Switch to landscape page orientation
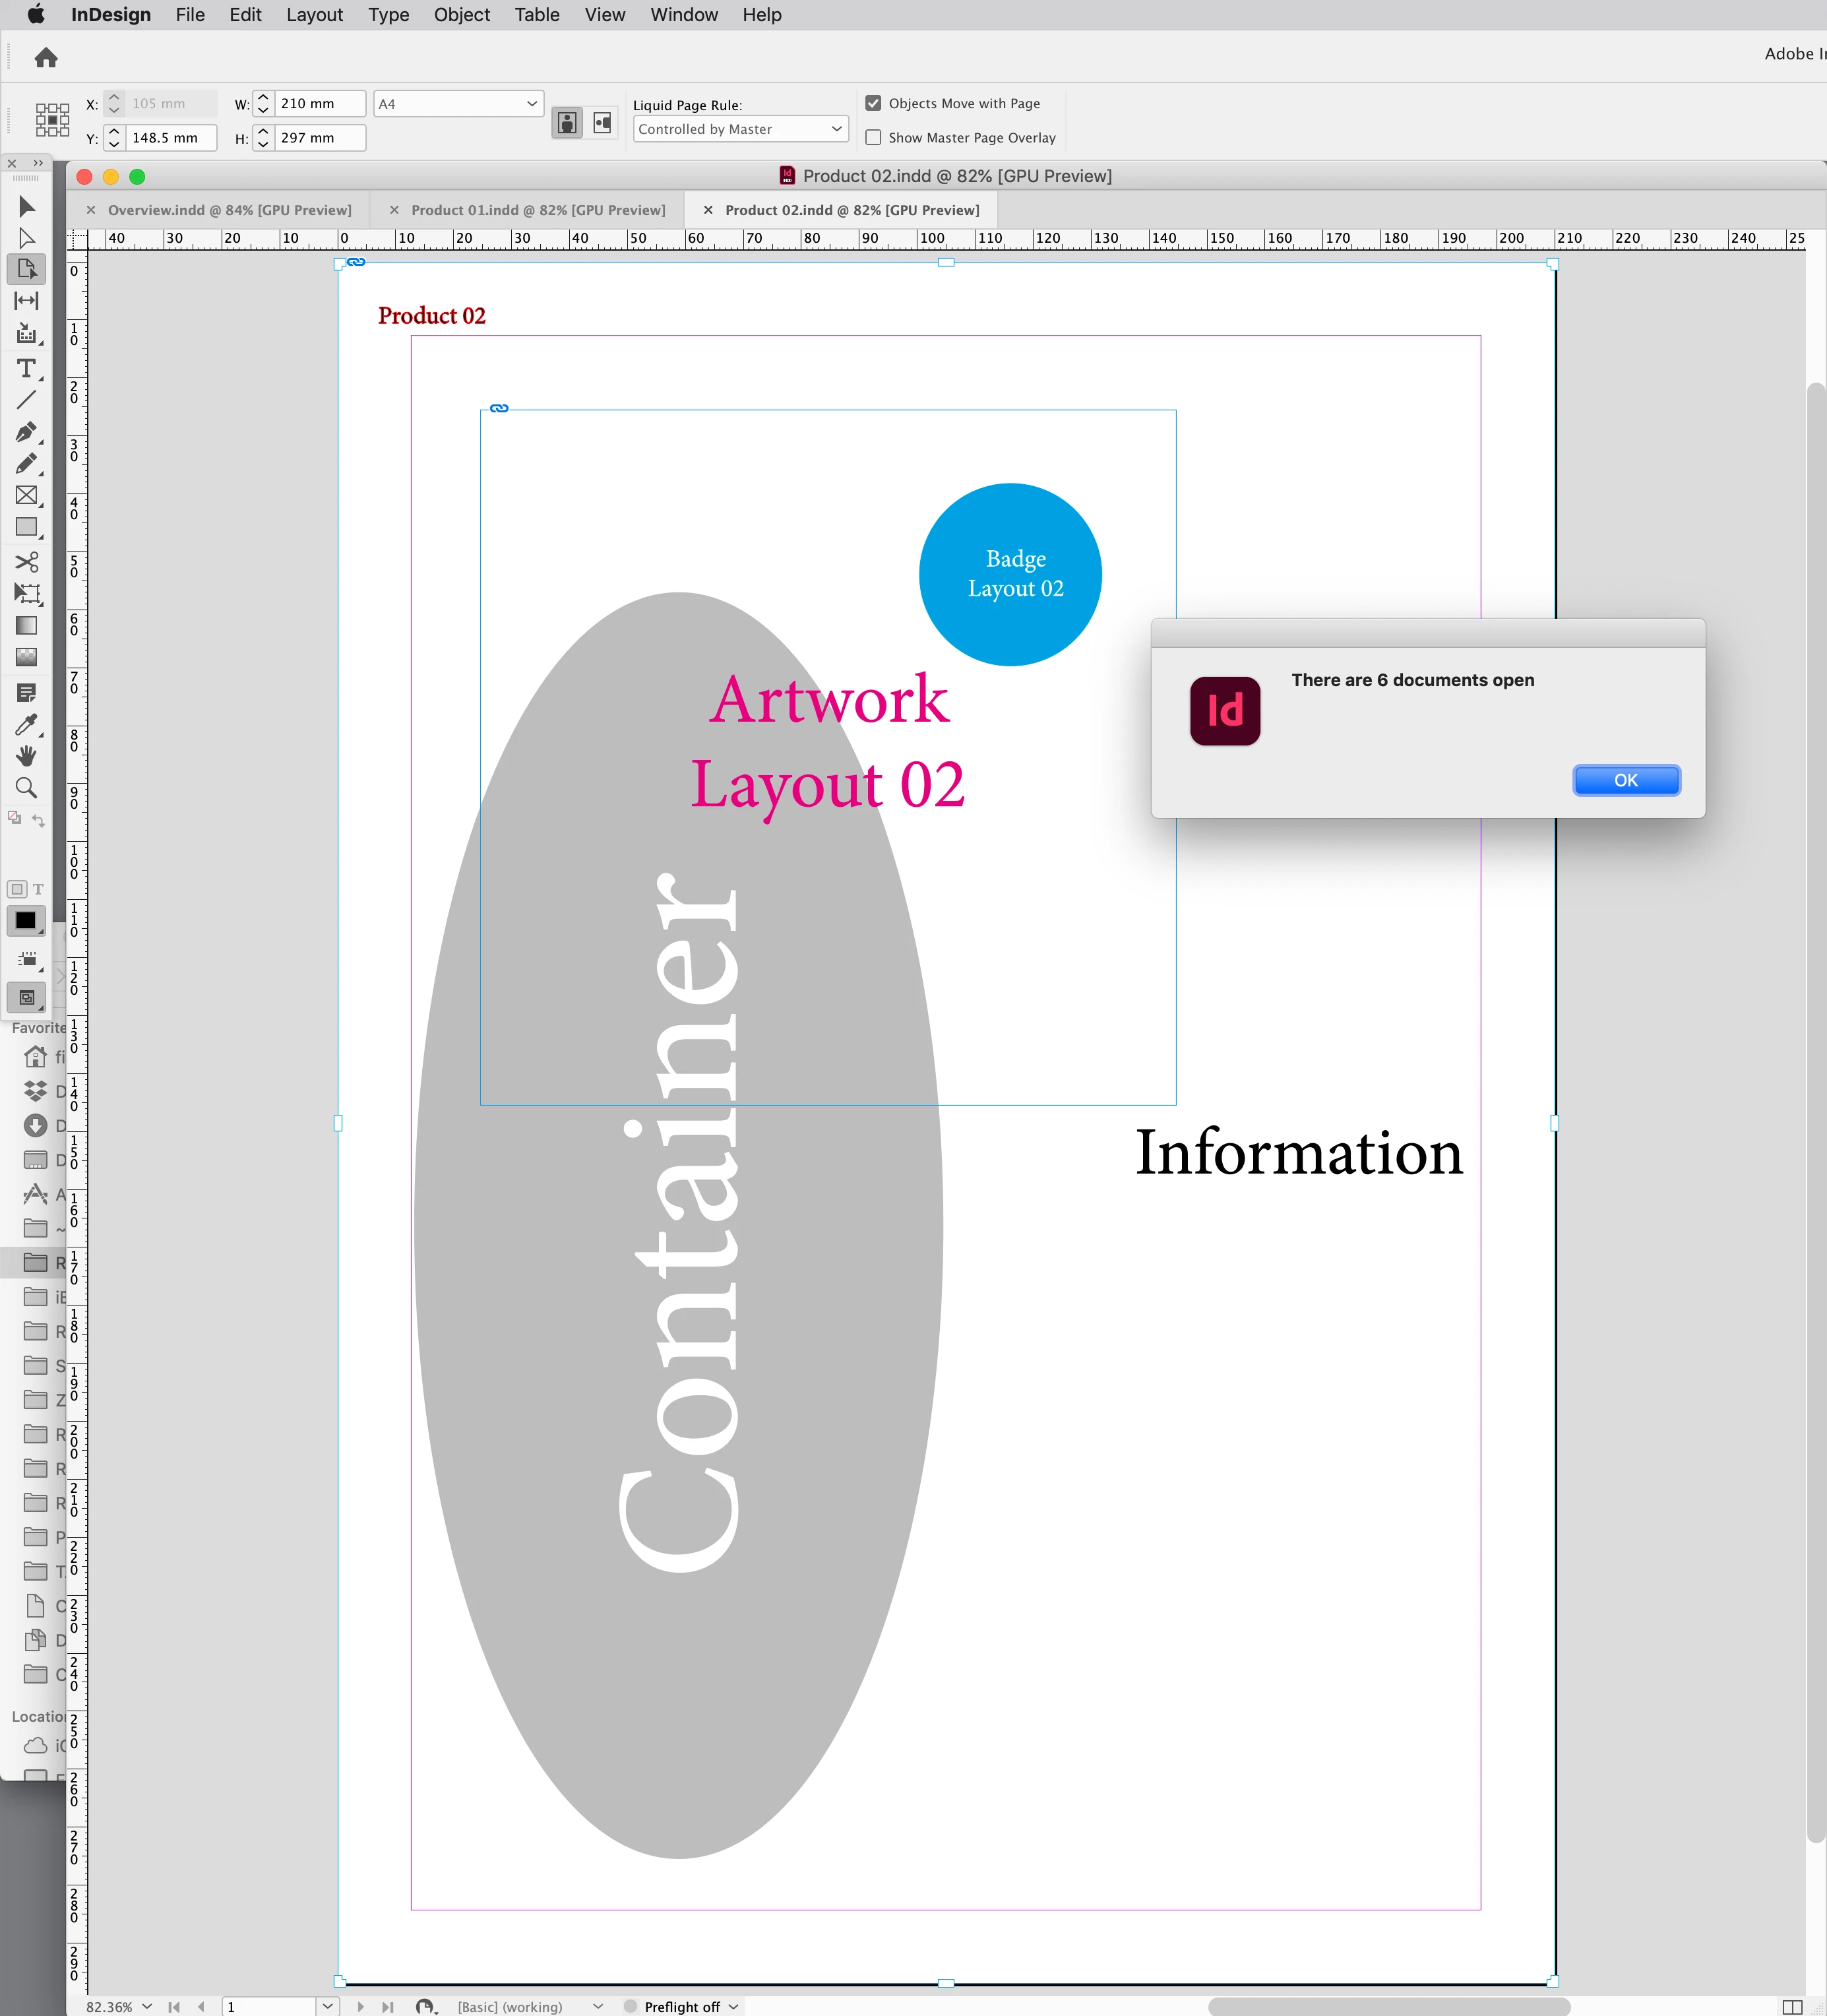Screen dimensions: 1827x2016 602,122
